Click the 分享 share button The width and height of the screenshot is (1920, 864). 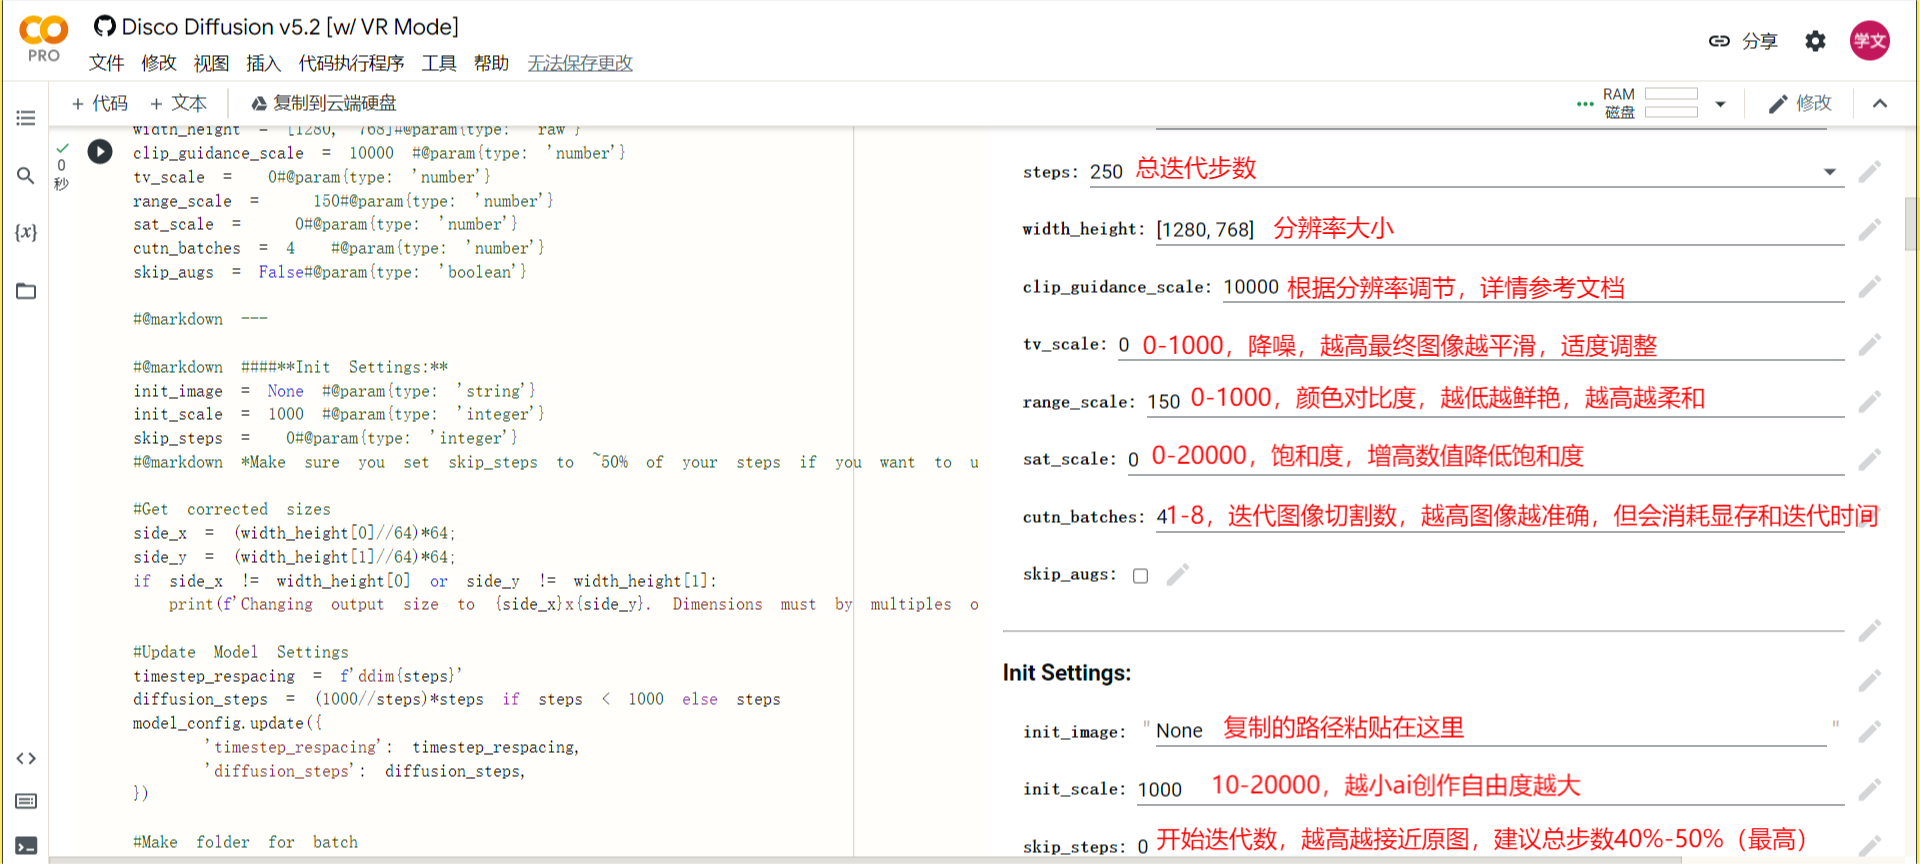click(x=1743, y=41)
